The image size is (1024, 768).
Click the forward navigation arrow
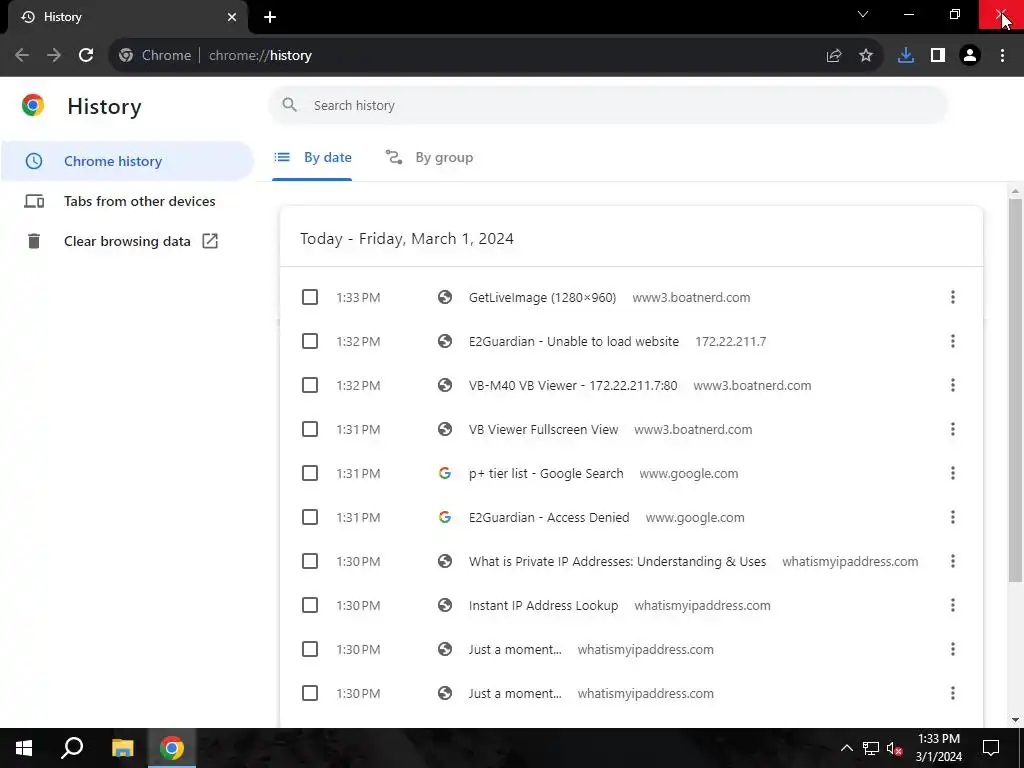[x=54, y=56]
